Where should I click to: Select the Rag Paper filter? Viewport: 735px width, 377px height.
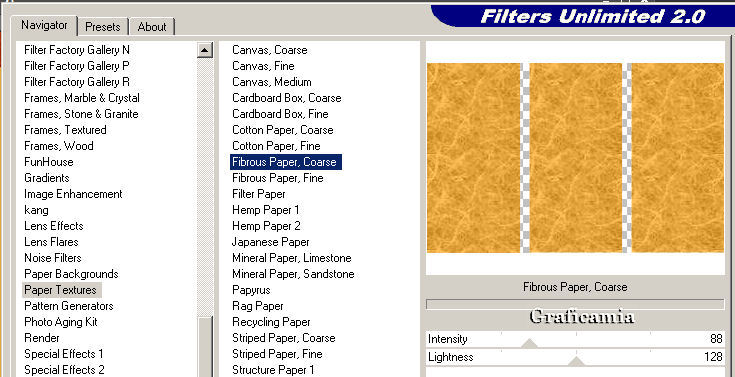click(x=257, y=305)
